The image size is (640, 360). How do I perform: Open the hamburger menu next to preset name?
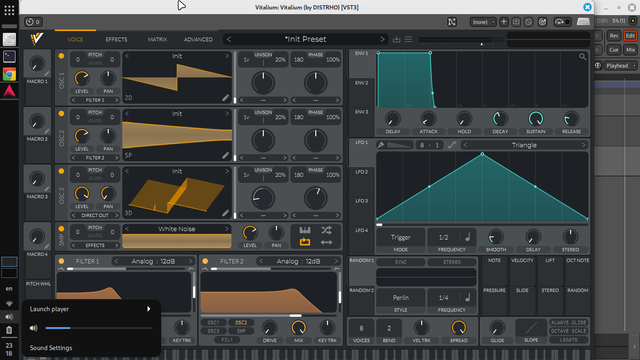[x=408, y=39]
